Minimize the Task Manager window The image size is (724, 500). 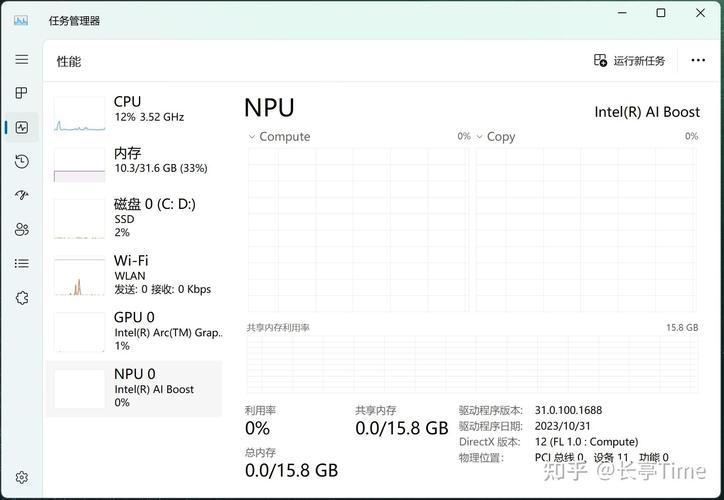pyautogui.click(x=622, y=13)
